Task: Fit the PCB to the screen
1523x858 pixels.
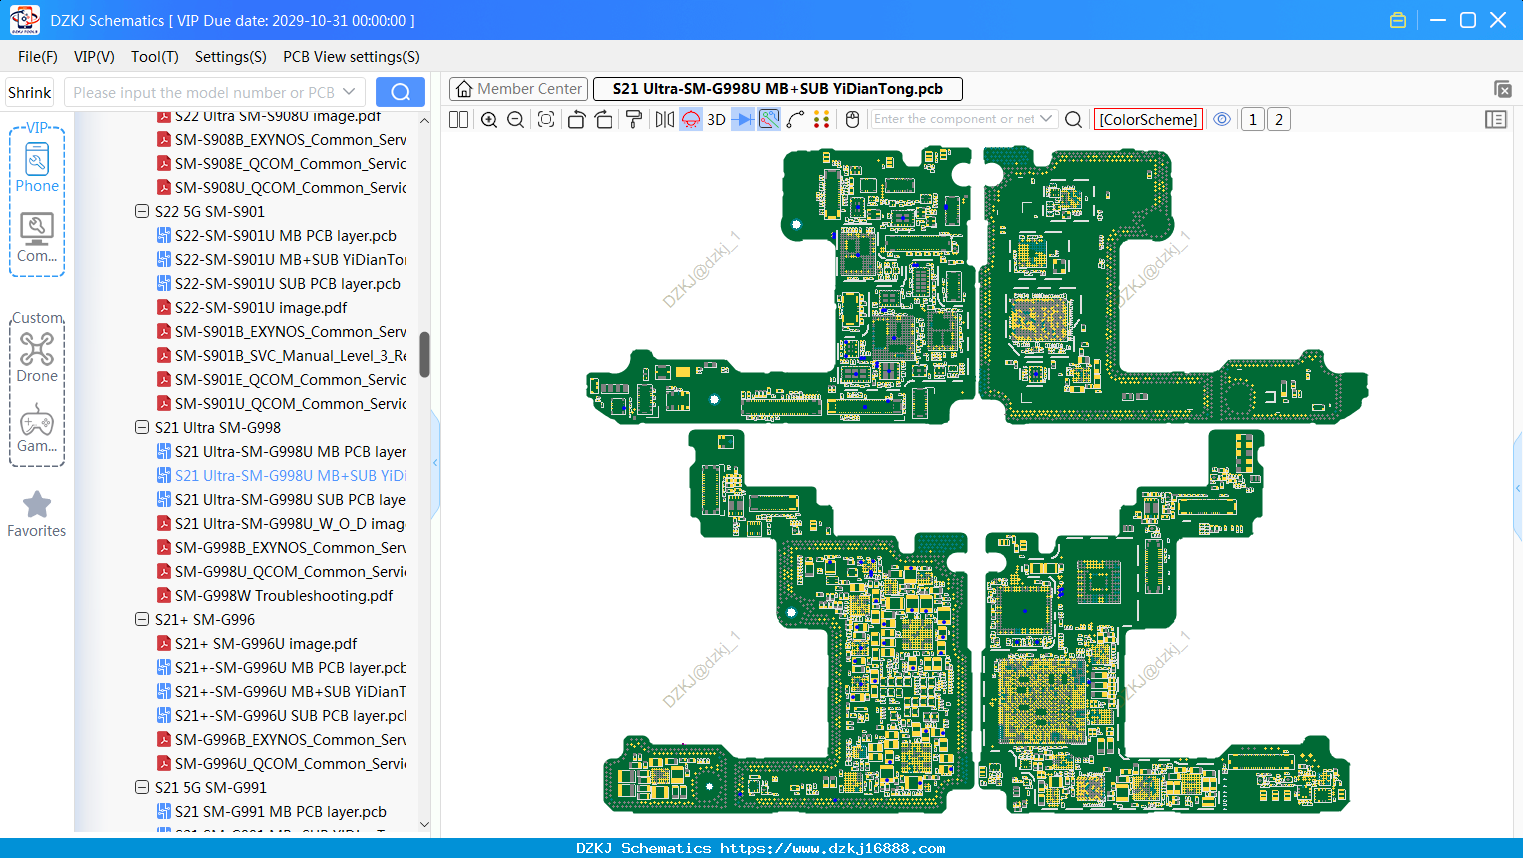Action: click(546, 120)
